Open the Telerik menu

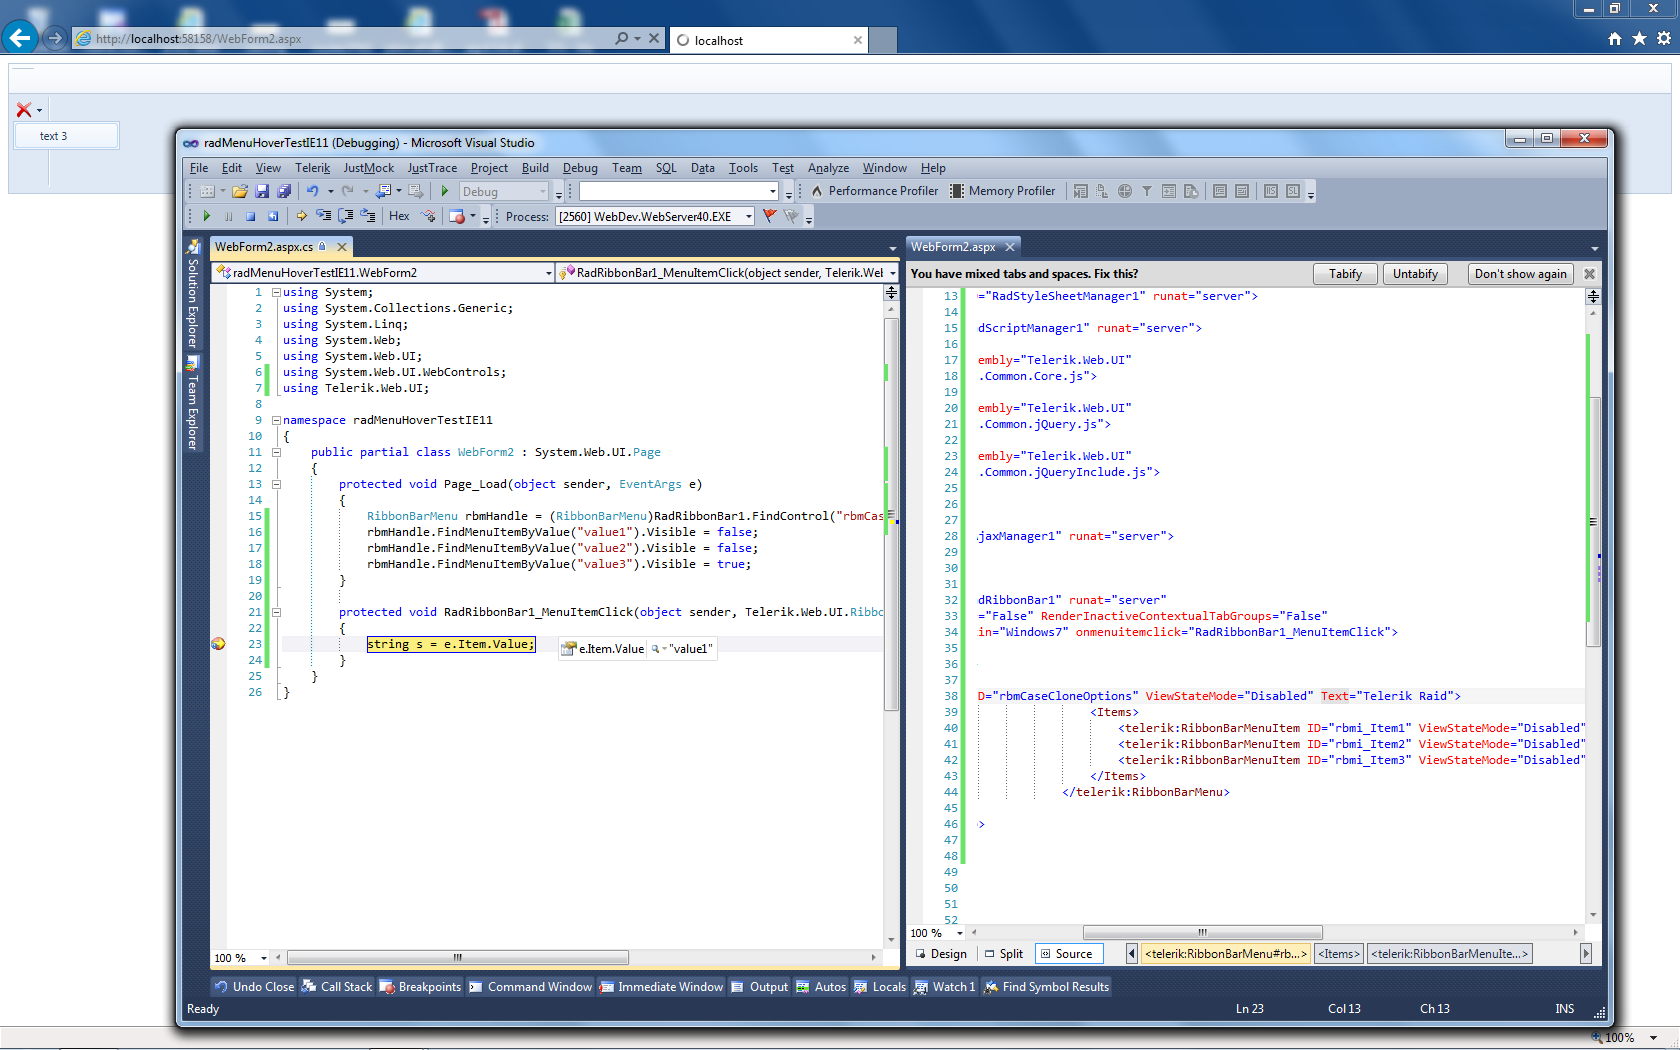312,168
